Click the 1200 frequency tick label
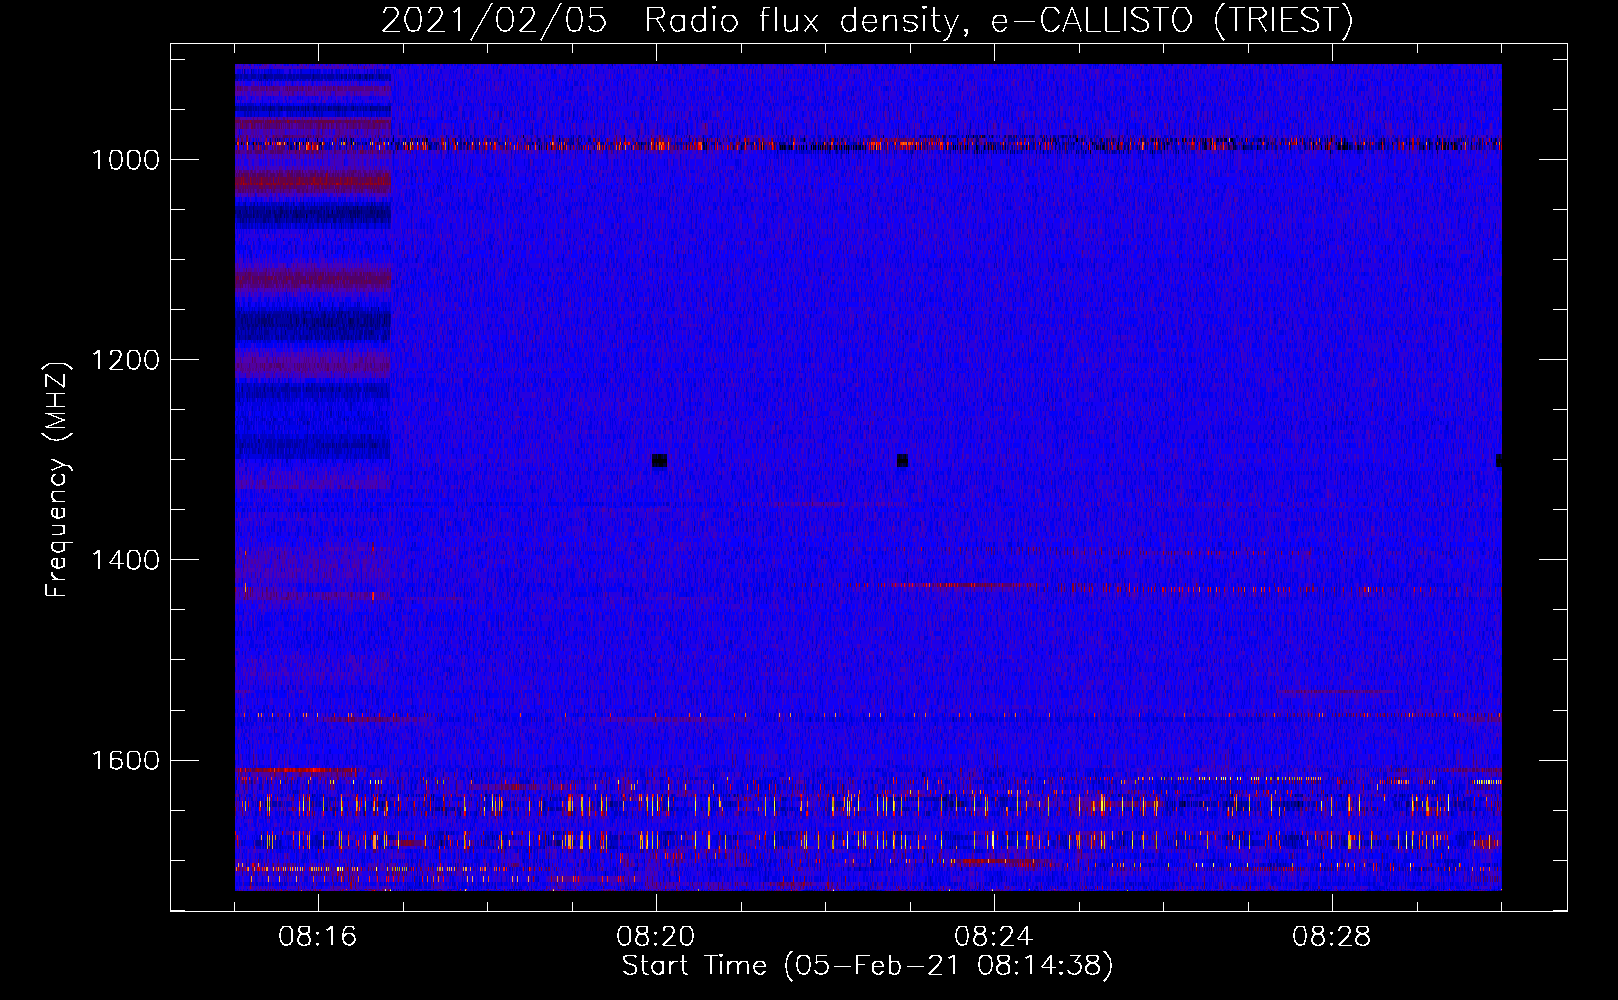The height and width of the screenshot is (1000, 1618). pos(125,360)
